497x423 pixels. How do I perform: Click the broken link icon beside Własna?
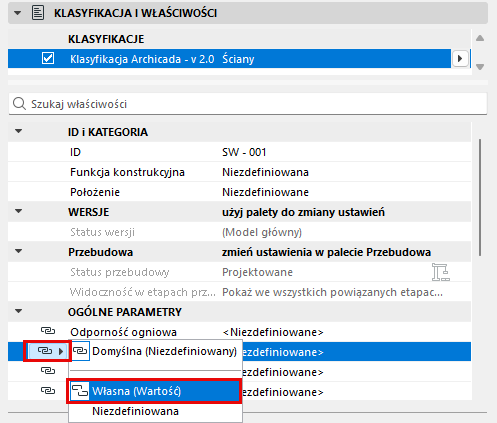pos(80,391)
